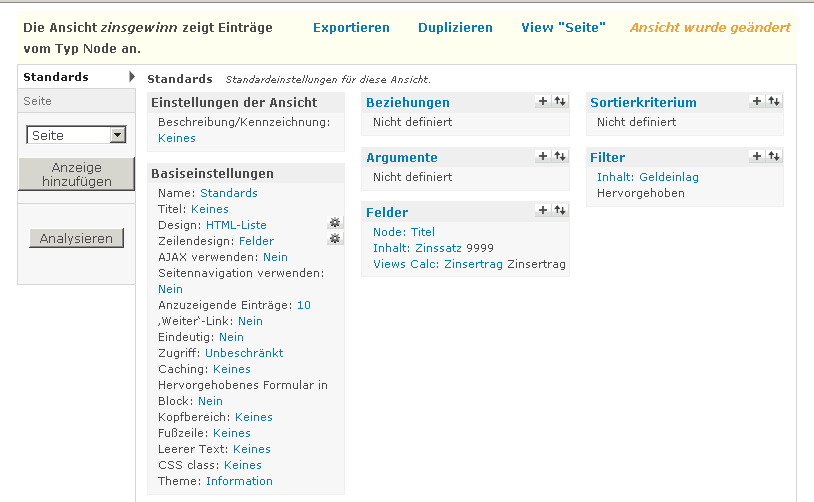The height and width of the screenshot is (502, 814).
Task: Click the Duplizieren link
Action: 455,28
